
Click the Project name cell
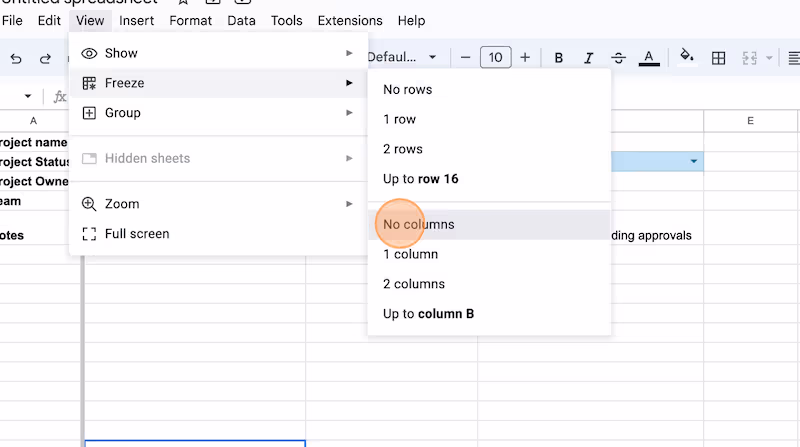point(34,142)
